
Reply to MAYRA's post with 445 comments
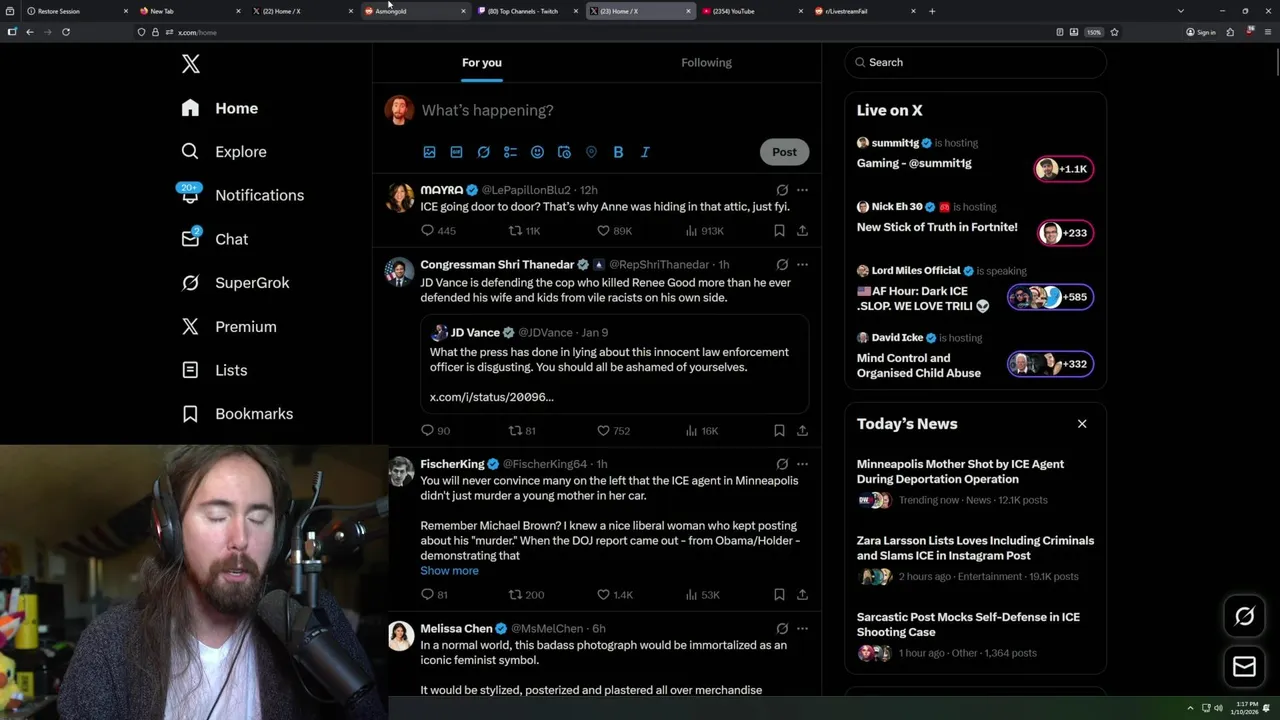coord(438,231)
